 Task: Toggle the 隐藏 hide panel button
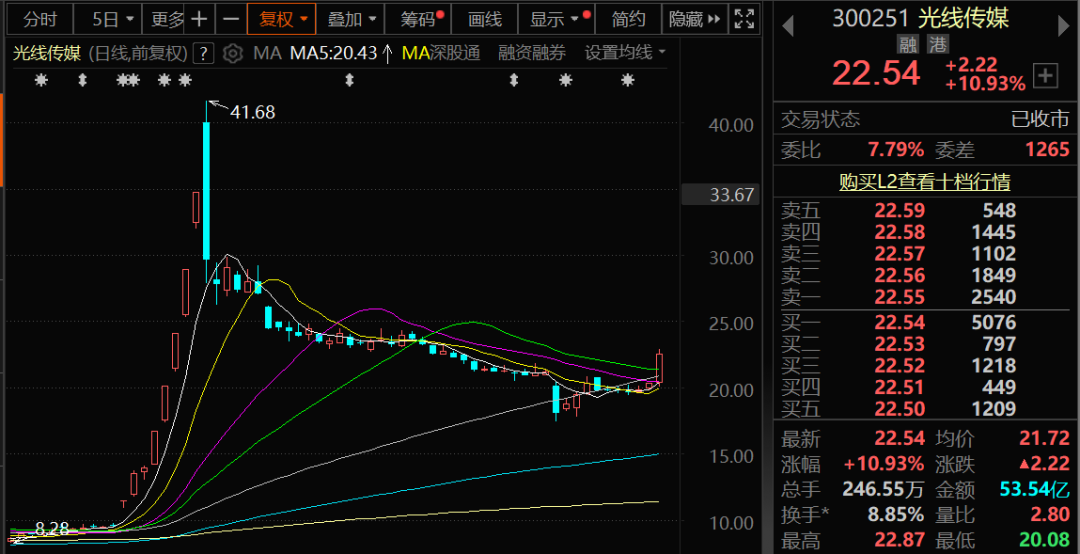[691, 19]
